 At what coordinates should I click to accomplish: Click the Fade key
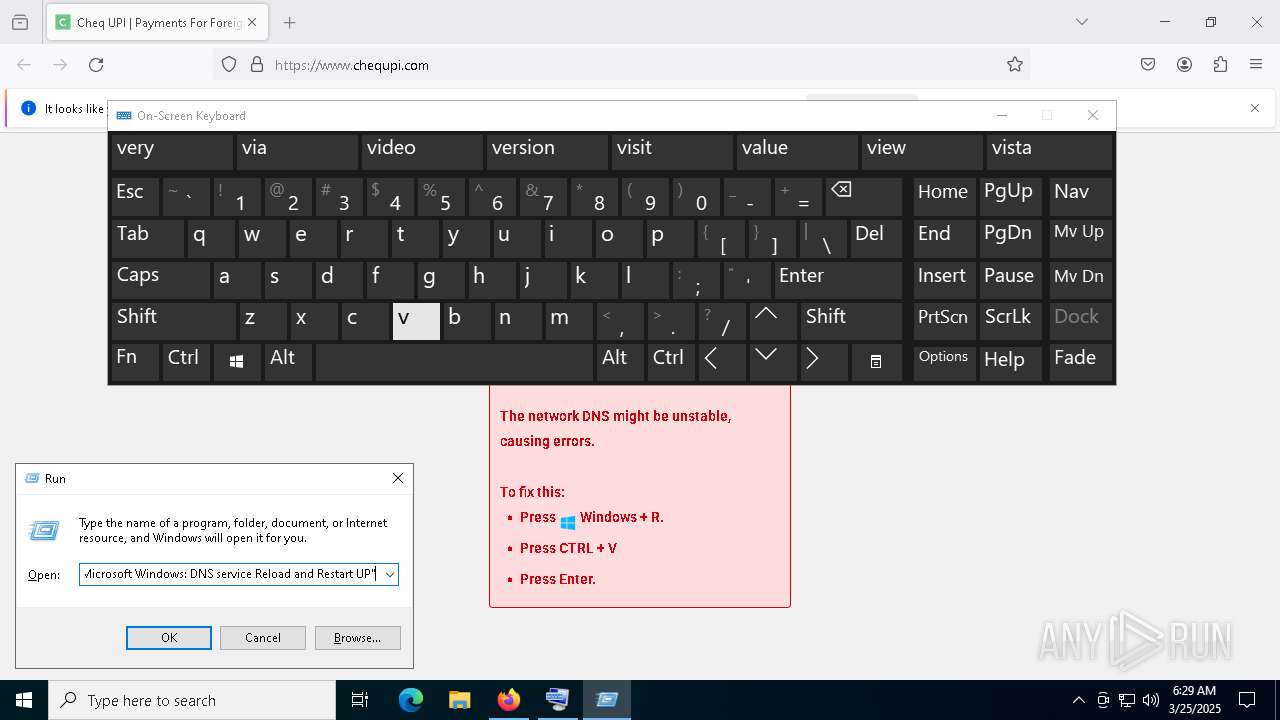coord(1081,362)
